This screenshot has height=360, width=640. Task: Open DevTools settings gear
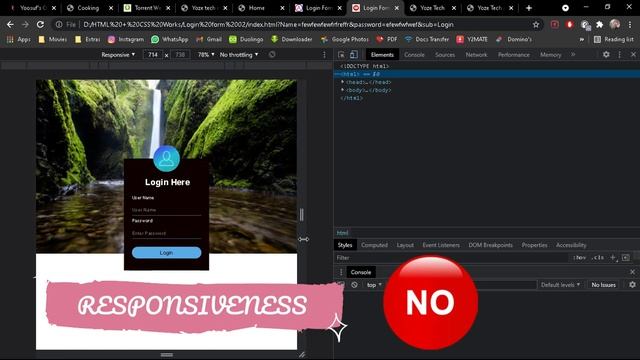click(606, 54)
